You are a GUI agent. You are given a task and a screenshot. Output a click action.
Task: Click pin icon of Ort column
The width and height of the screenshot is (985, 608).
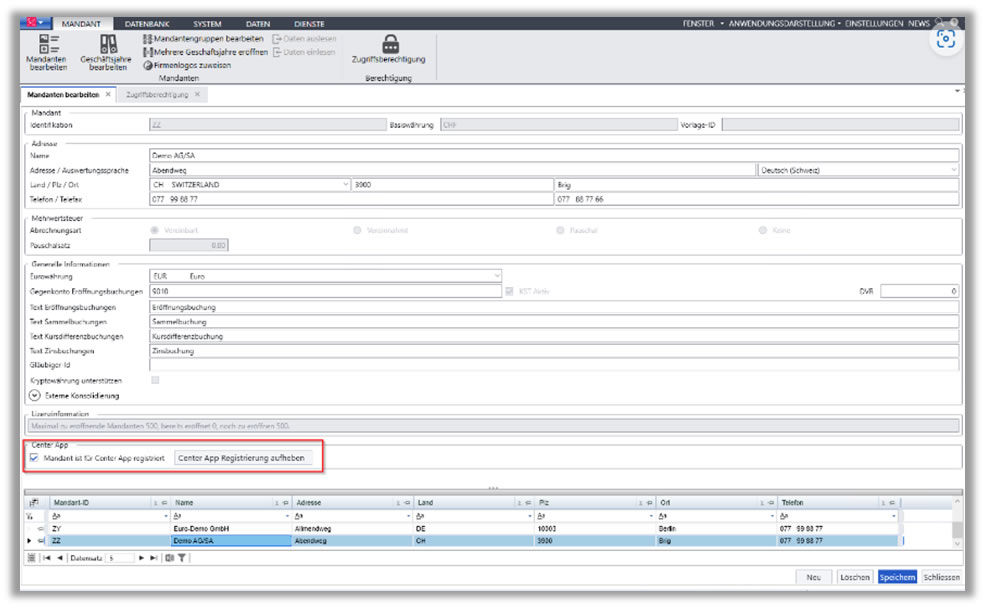click(771, 503)
